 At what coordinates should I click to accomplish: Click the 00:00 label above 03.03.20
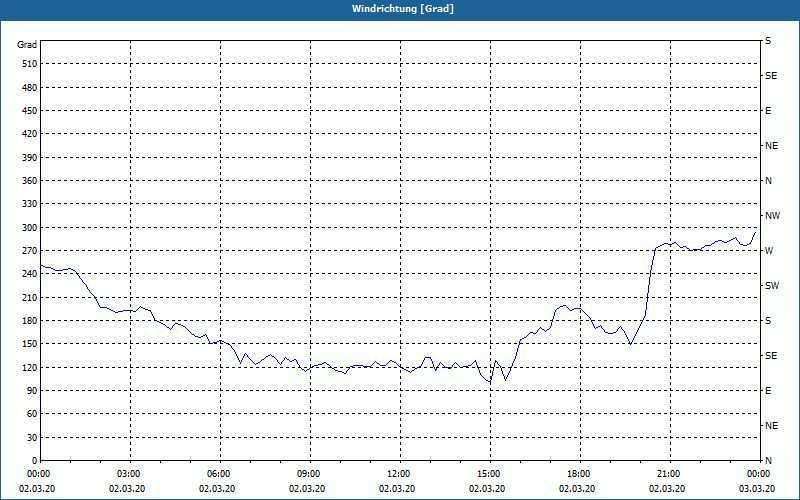click(x=760, y=473)
